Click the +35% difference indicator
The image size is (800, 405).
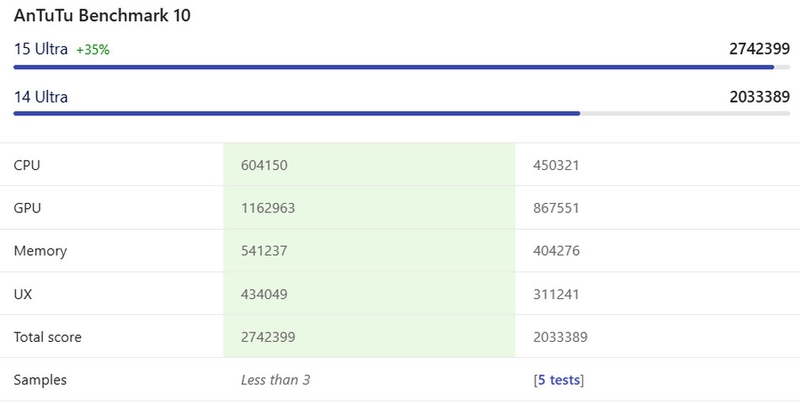[93, 50]
